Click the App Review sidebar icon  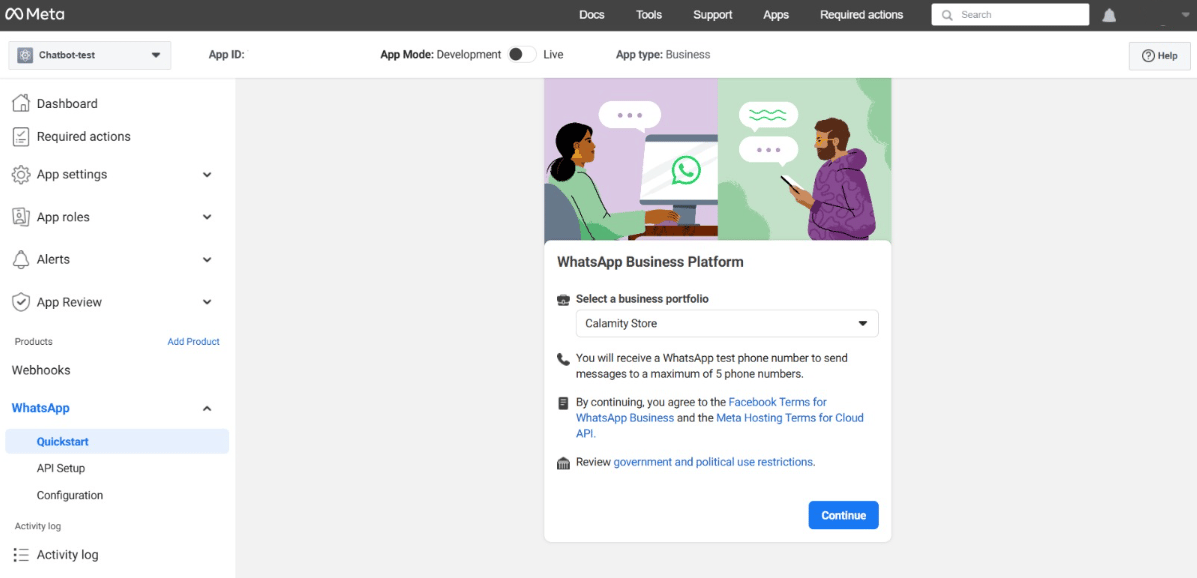(20, 302)
